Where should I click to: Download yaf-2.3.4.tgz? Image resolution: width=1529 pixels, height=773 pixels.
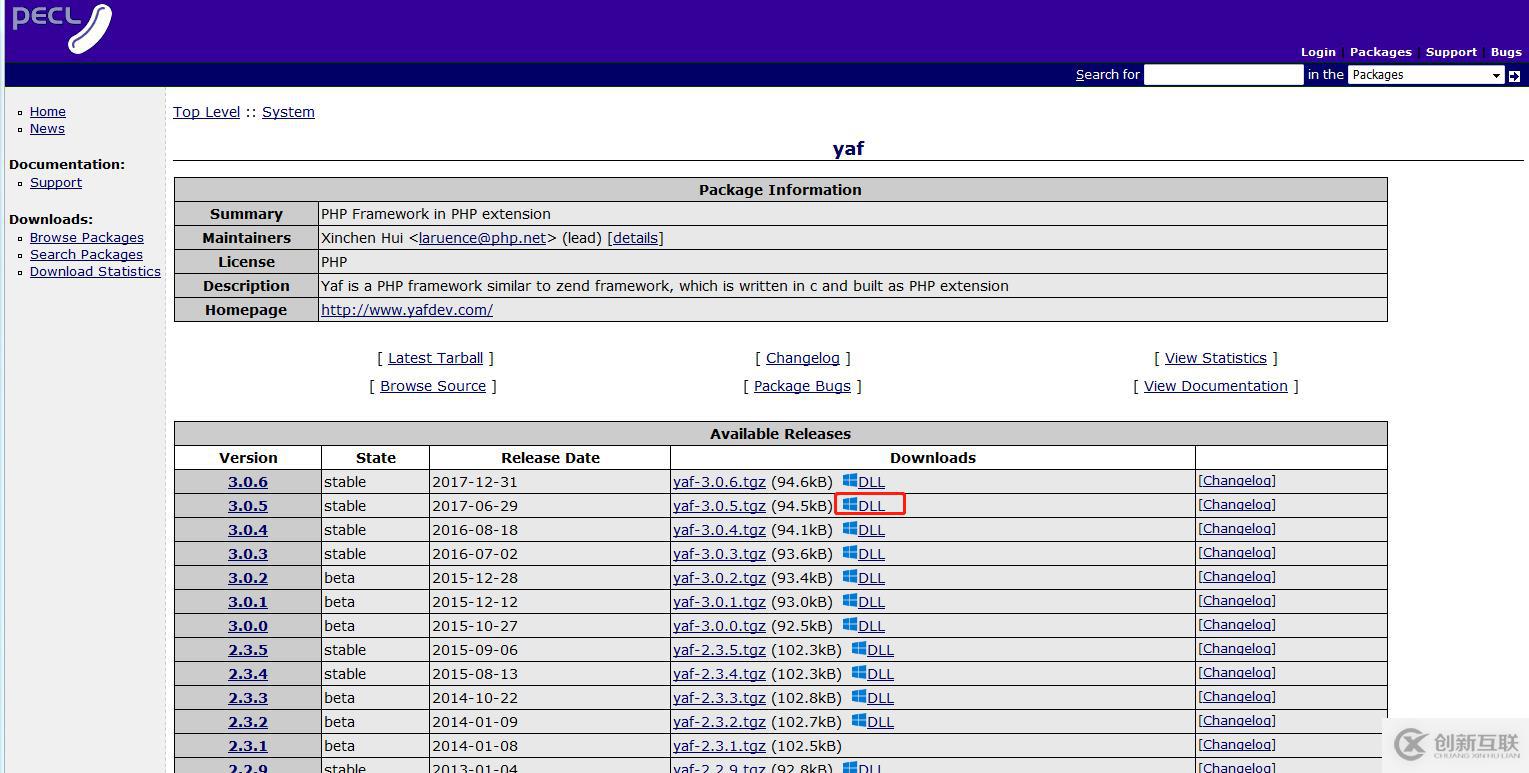coord(719,674)
